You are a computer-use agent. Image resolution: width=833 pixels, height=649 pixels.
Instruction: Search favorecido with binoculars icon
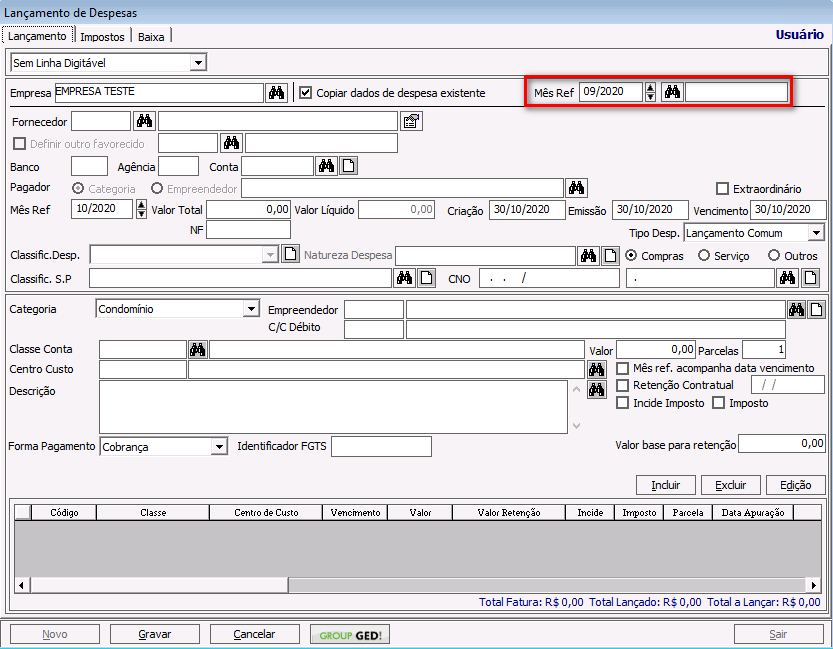(x=231, y=143)
